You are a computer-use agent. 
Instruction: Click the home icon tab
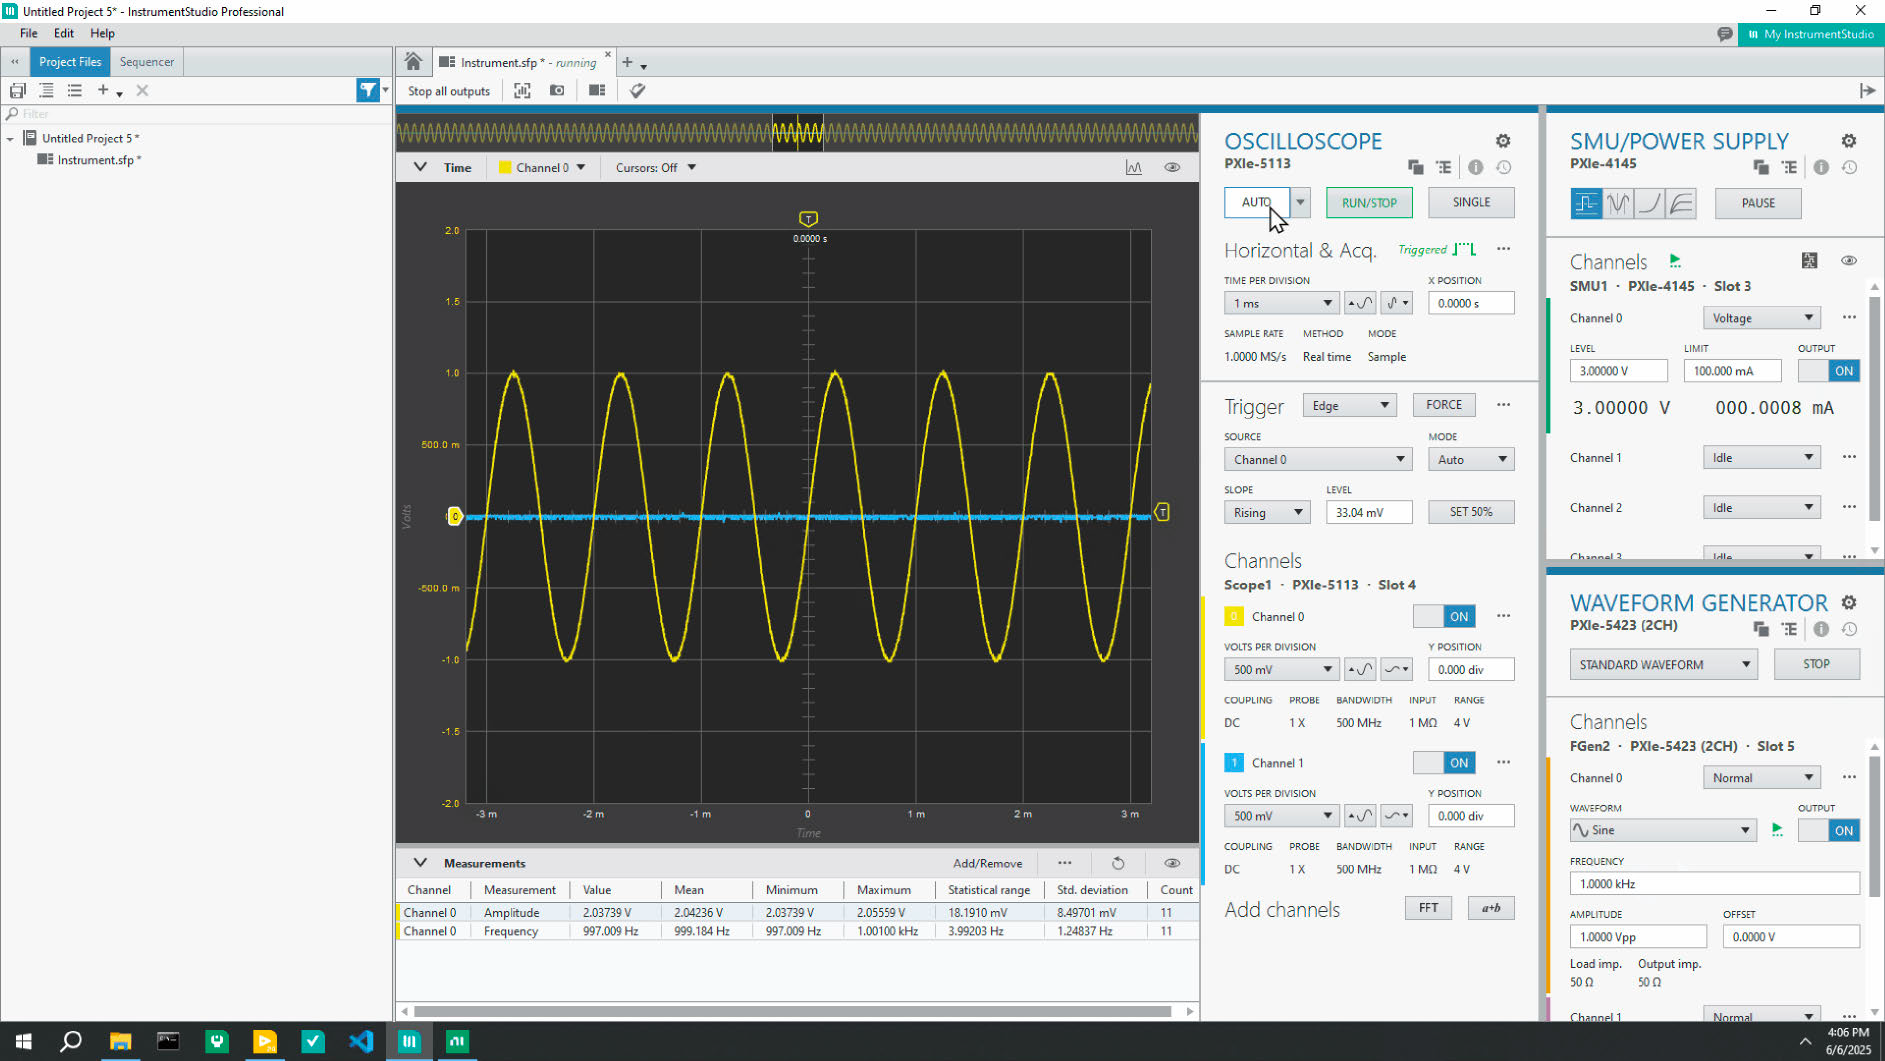coord(413,62)
